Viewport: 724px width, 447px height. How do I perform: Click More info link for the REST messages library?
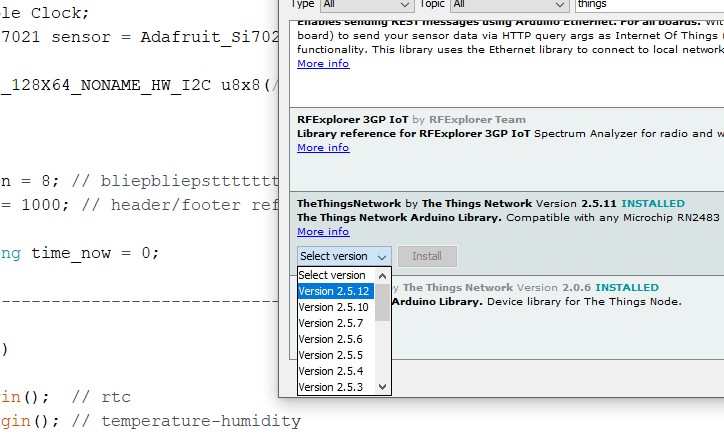coord(323,64)
